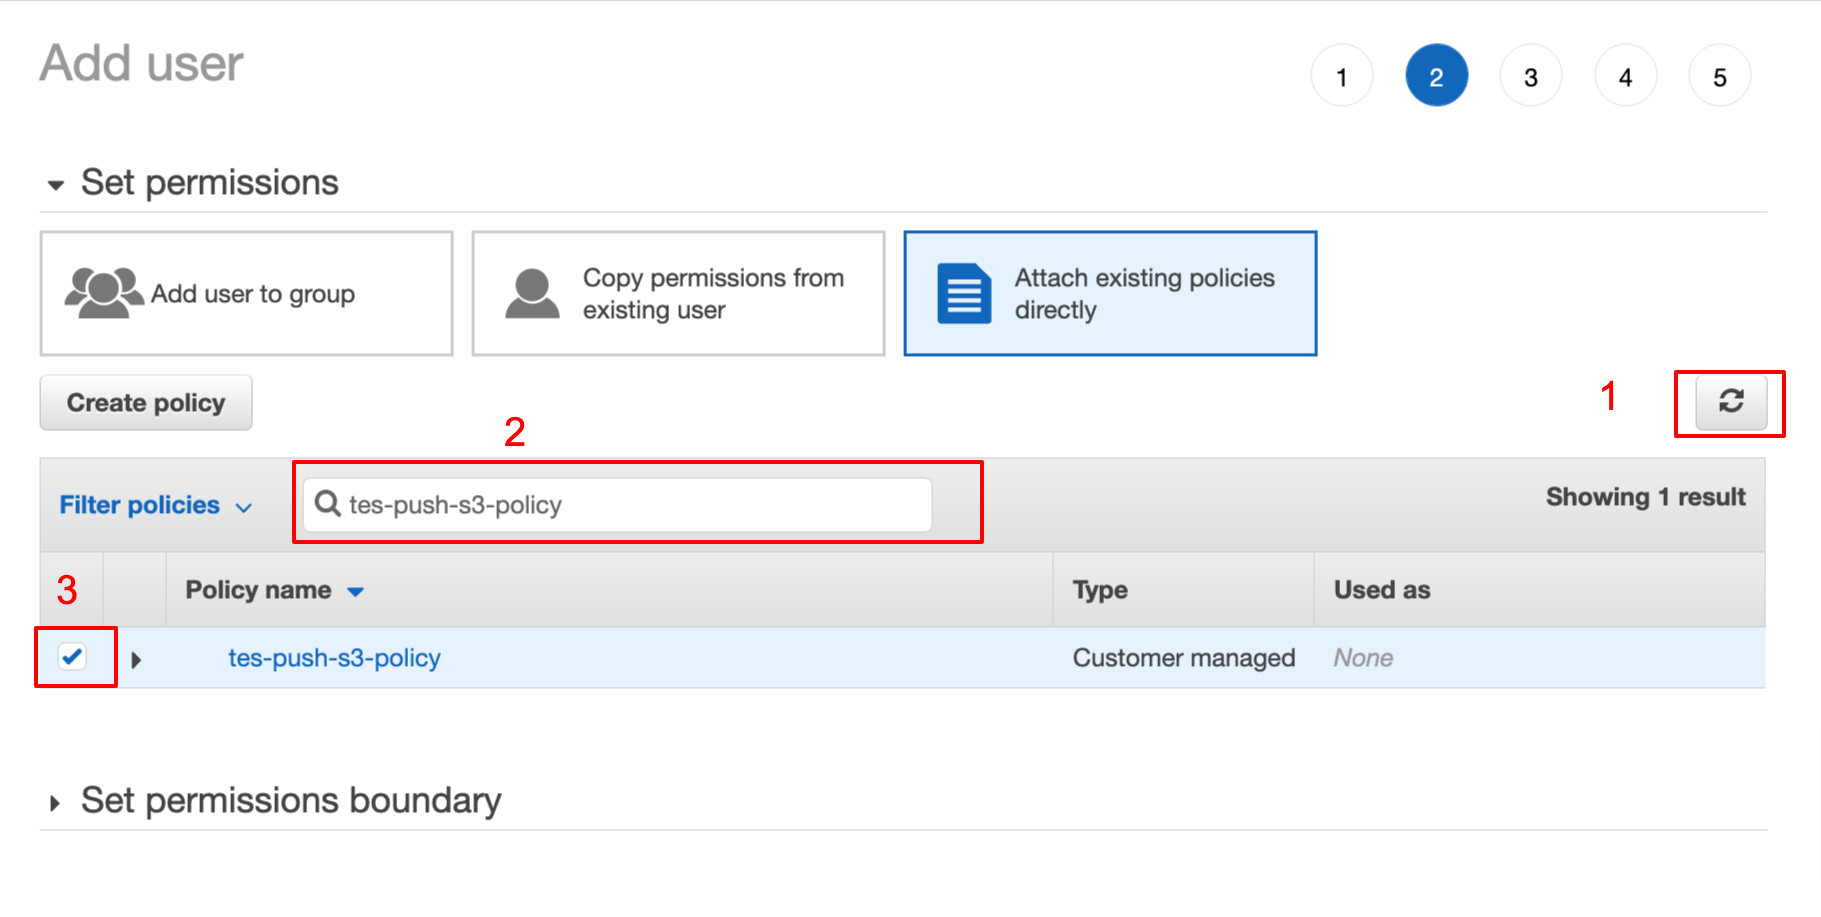The image size is (1821, 917).
Task: Click the Create policy button
Action: click(146, 403)
